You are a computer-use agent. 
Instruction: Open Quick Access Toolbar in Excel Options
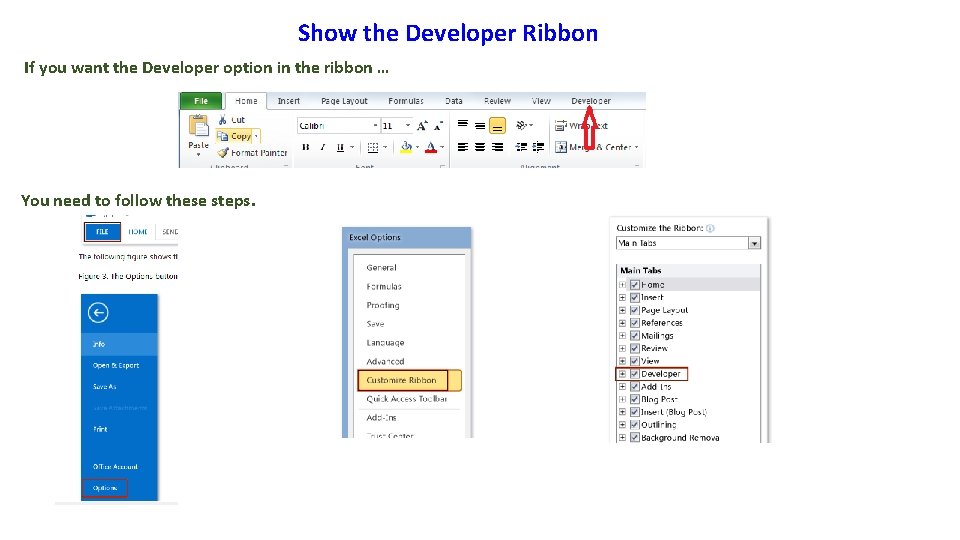(407, 399)
